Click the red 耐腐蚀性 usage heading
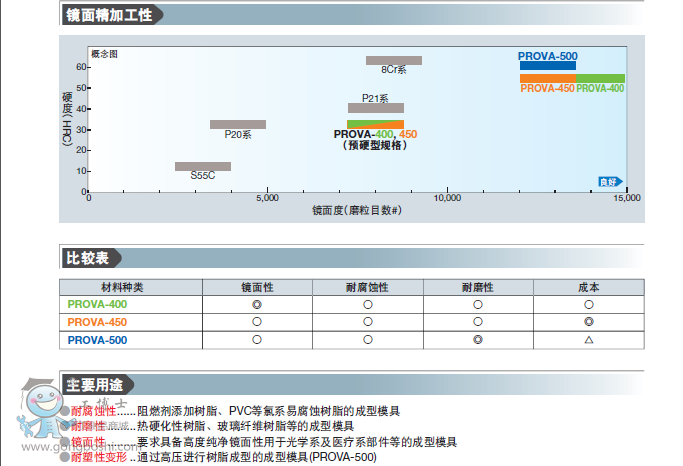The height and width of the screenshot is (466, 683). (94, 411)
